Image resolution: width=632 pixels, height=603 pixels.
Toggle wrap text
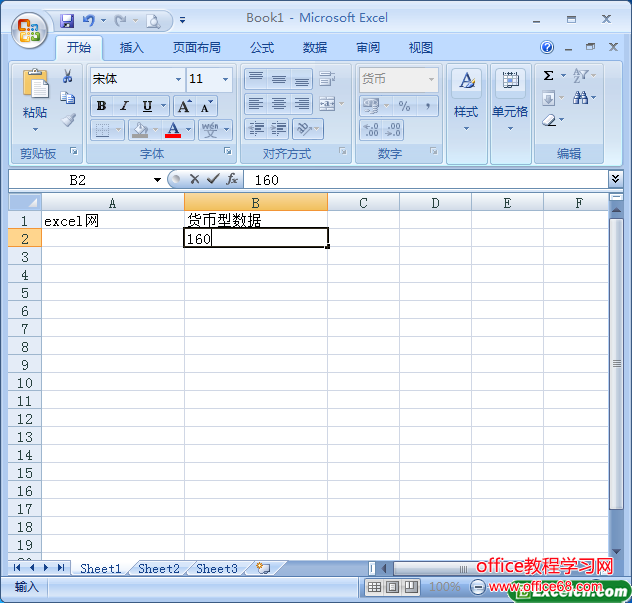tap(327, 79)
